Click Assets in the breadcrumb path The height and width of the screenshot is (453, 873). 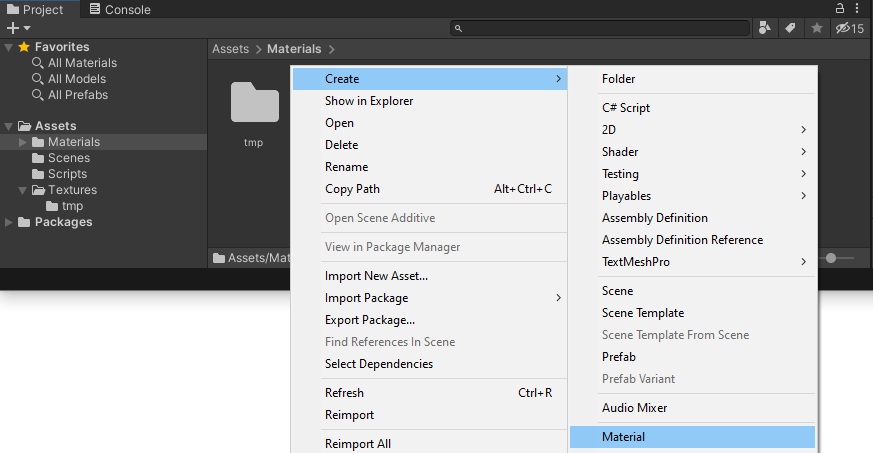(230, 49)
